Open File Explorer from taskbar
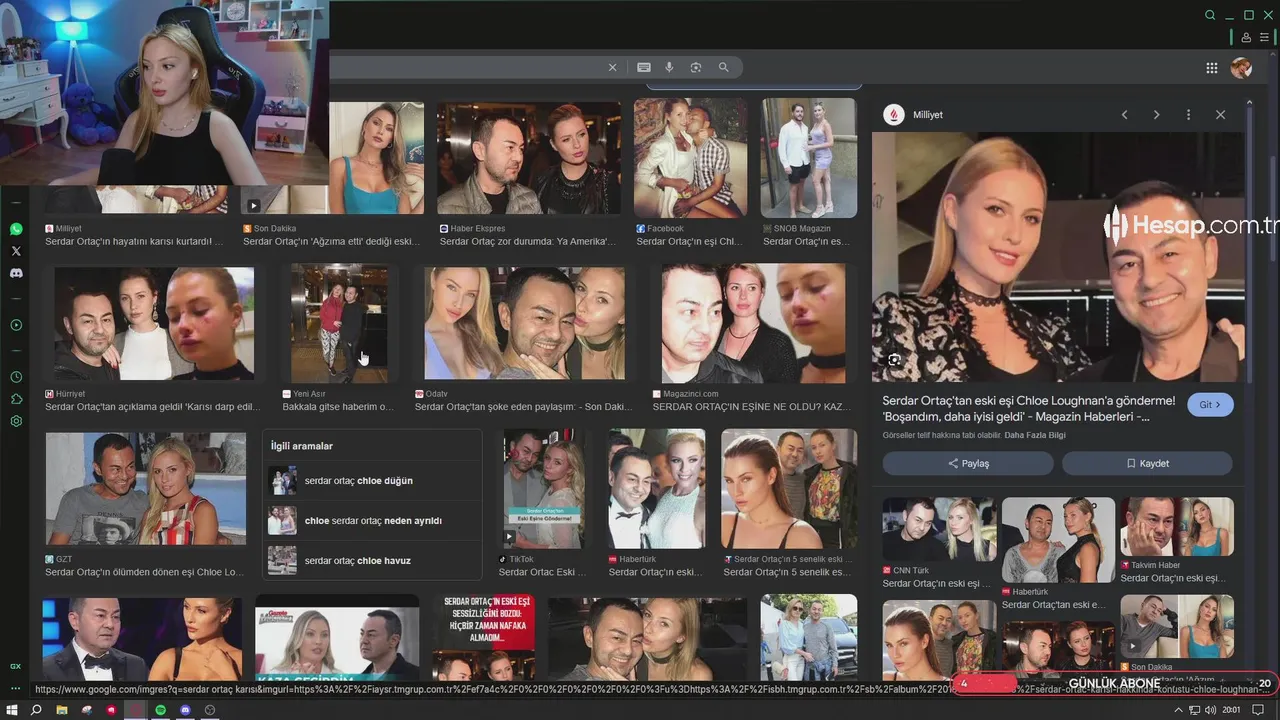1280x720 pixels. click(61, 710)
